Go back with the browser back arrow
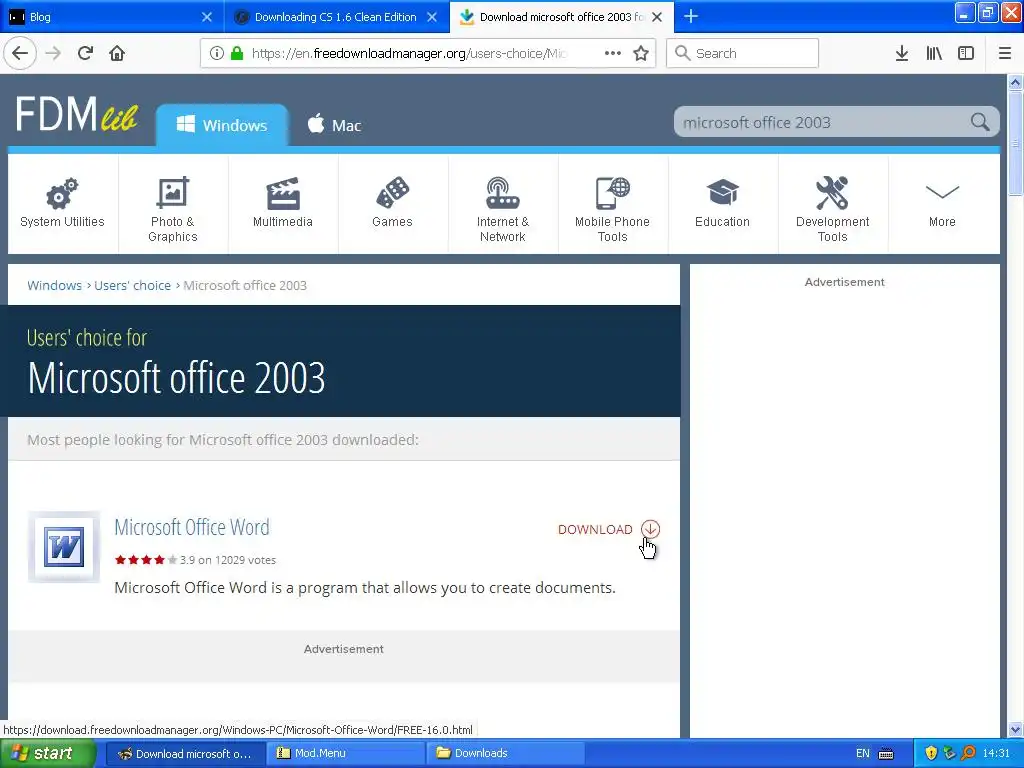1024x768 pixels. (20, 53)
